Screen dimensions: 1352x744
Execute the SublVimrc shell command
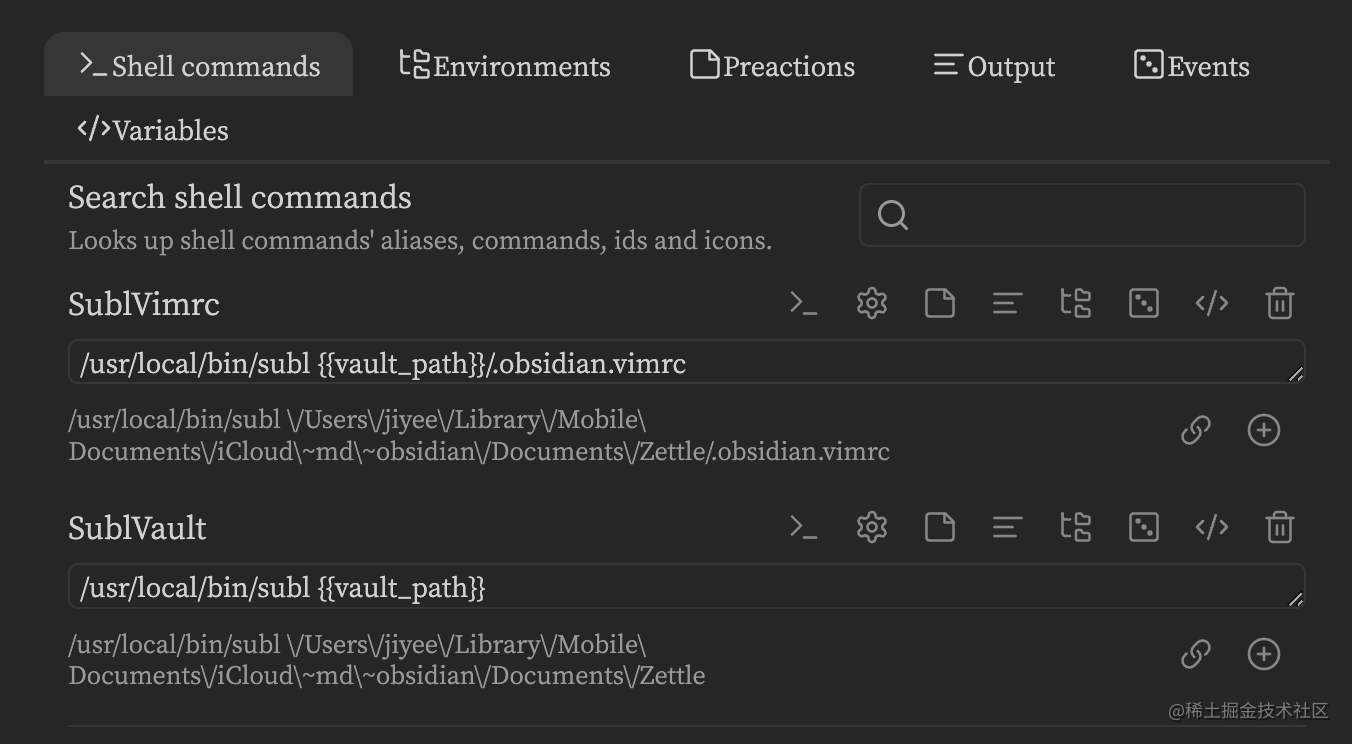804,303
